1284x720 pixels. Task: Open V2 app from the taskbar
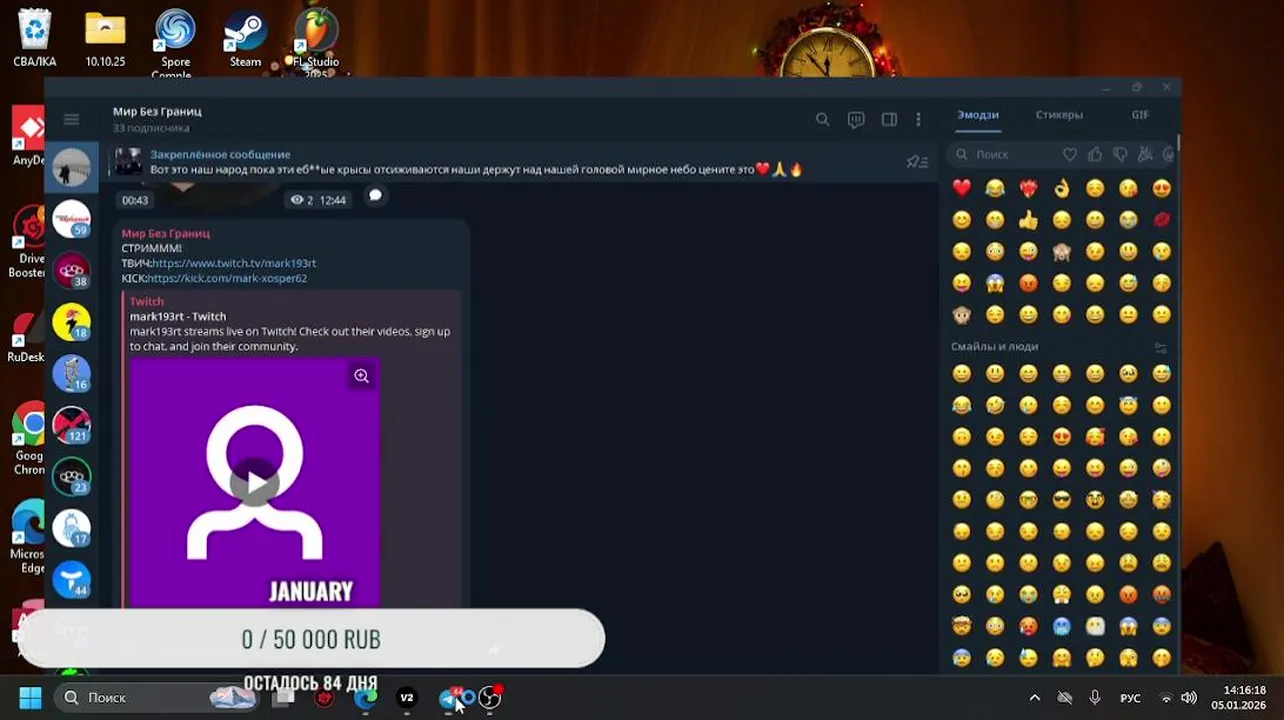(x=406, y=698)
